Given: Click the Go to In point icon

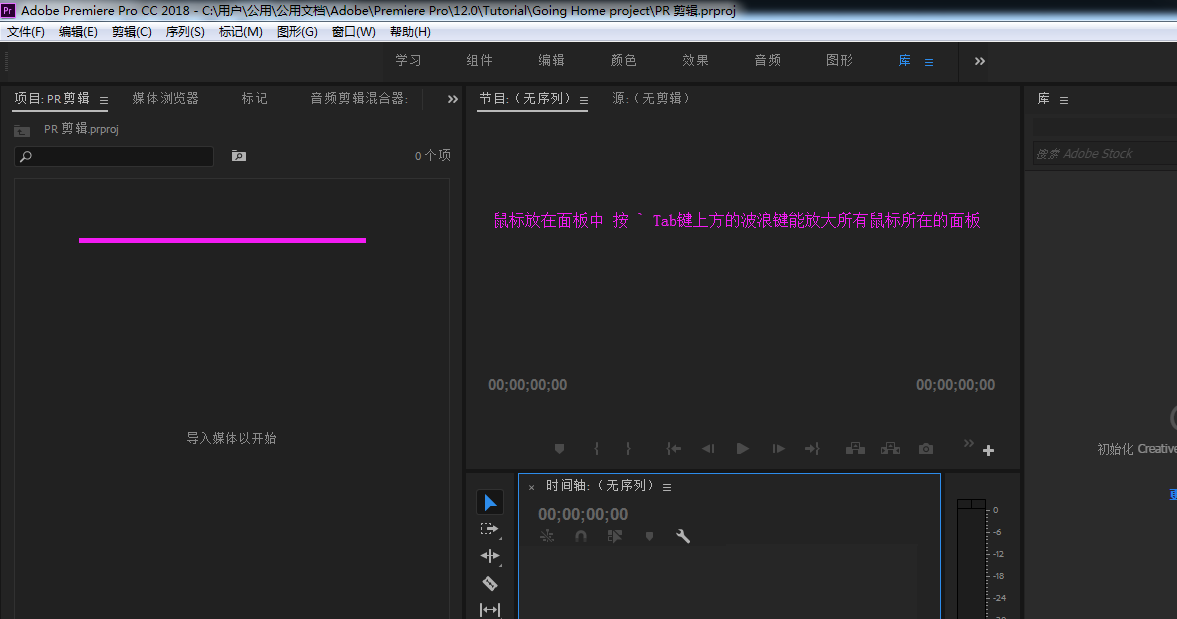Looking at the screenshot, I should pyautogui.click(x=673, y=449).
